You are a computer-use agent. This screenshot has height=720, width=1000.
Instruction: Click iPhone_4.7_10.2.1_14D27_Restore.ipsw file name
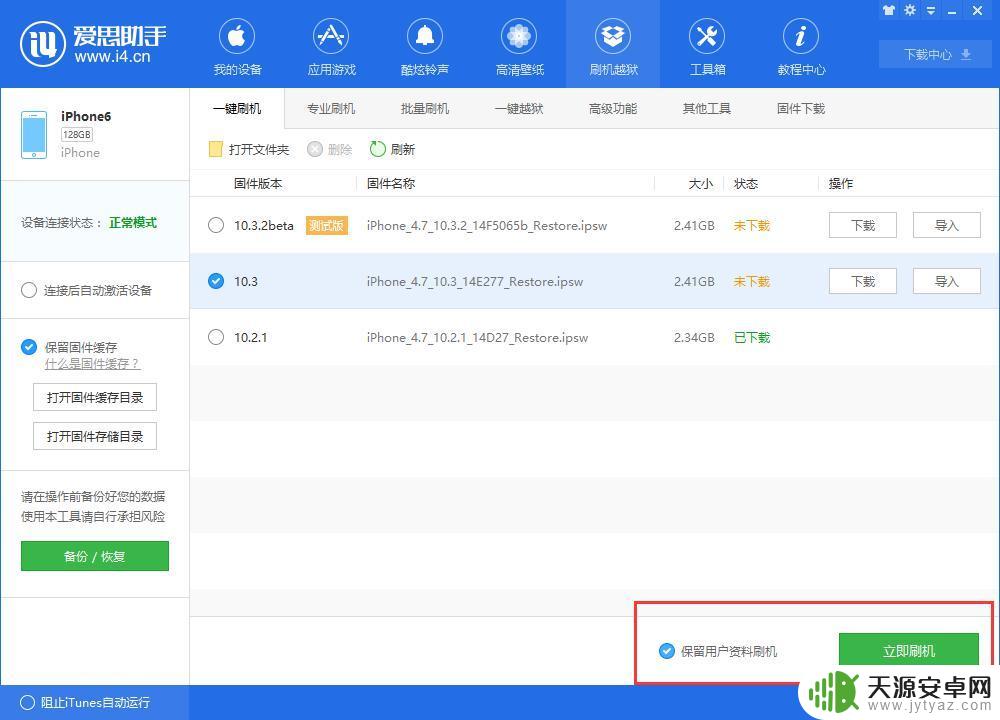(477, 337)
